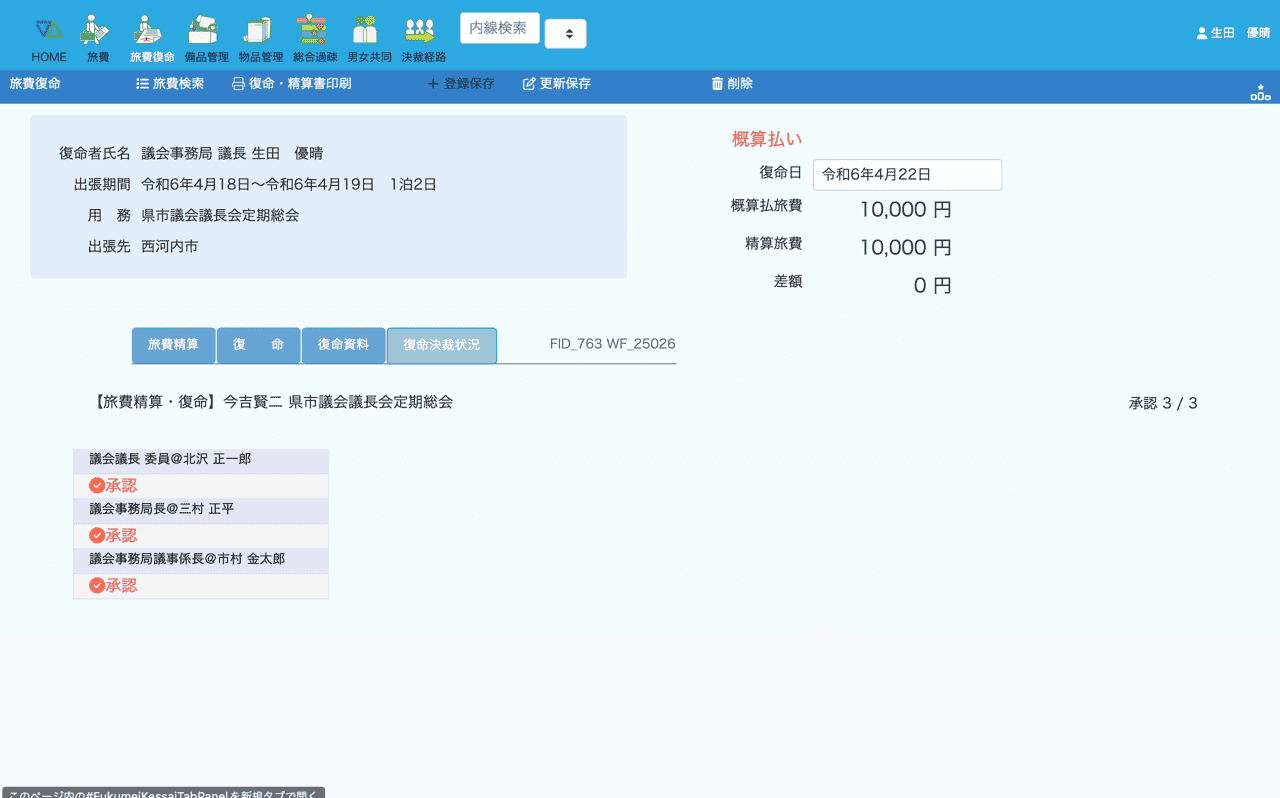Open the 物品管理 module icon
This screenshot has height=798, width=1280.
point(260,40)
